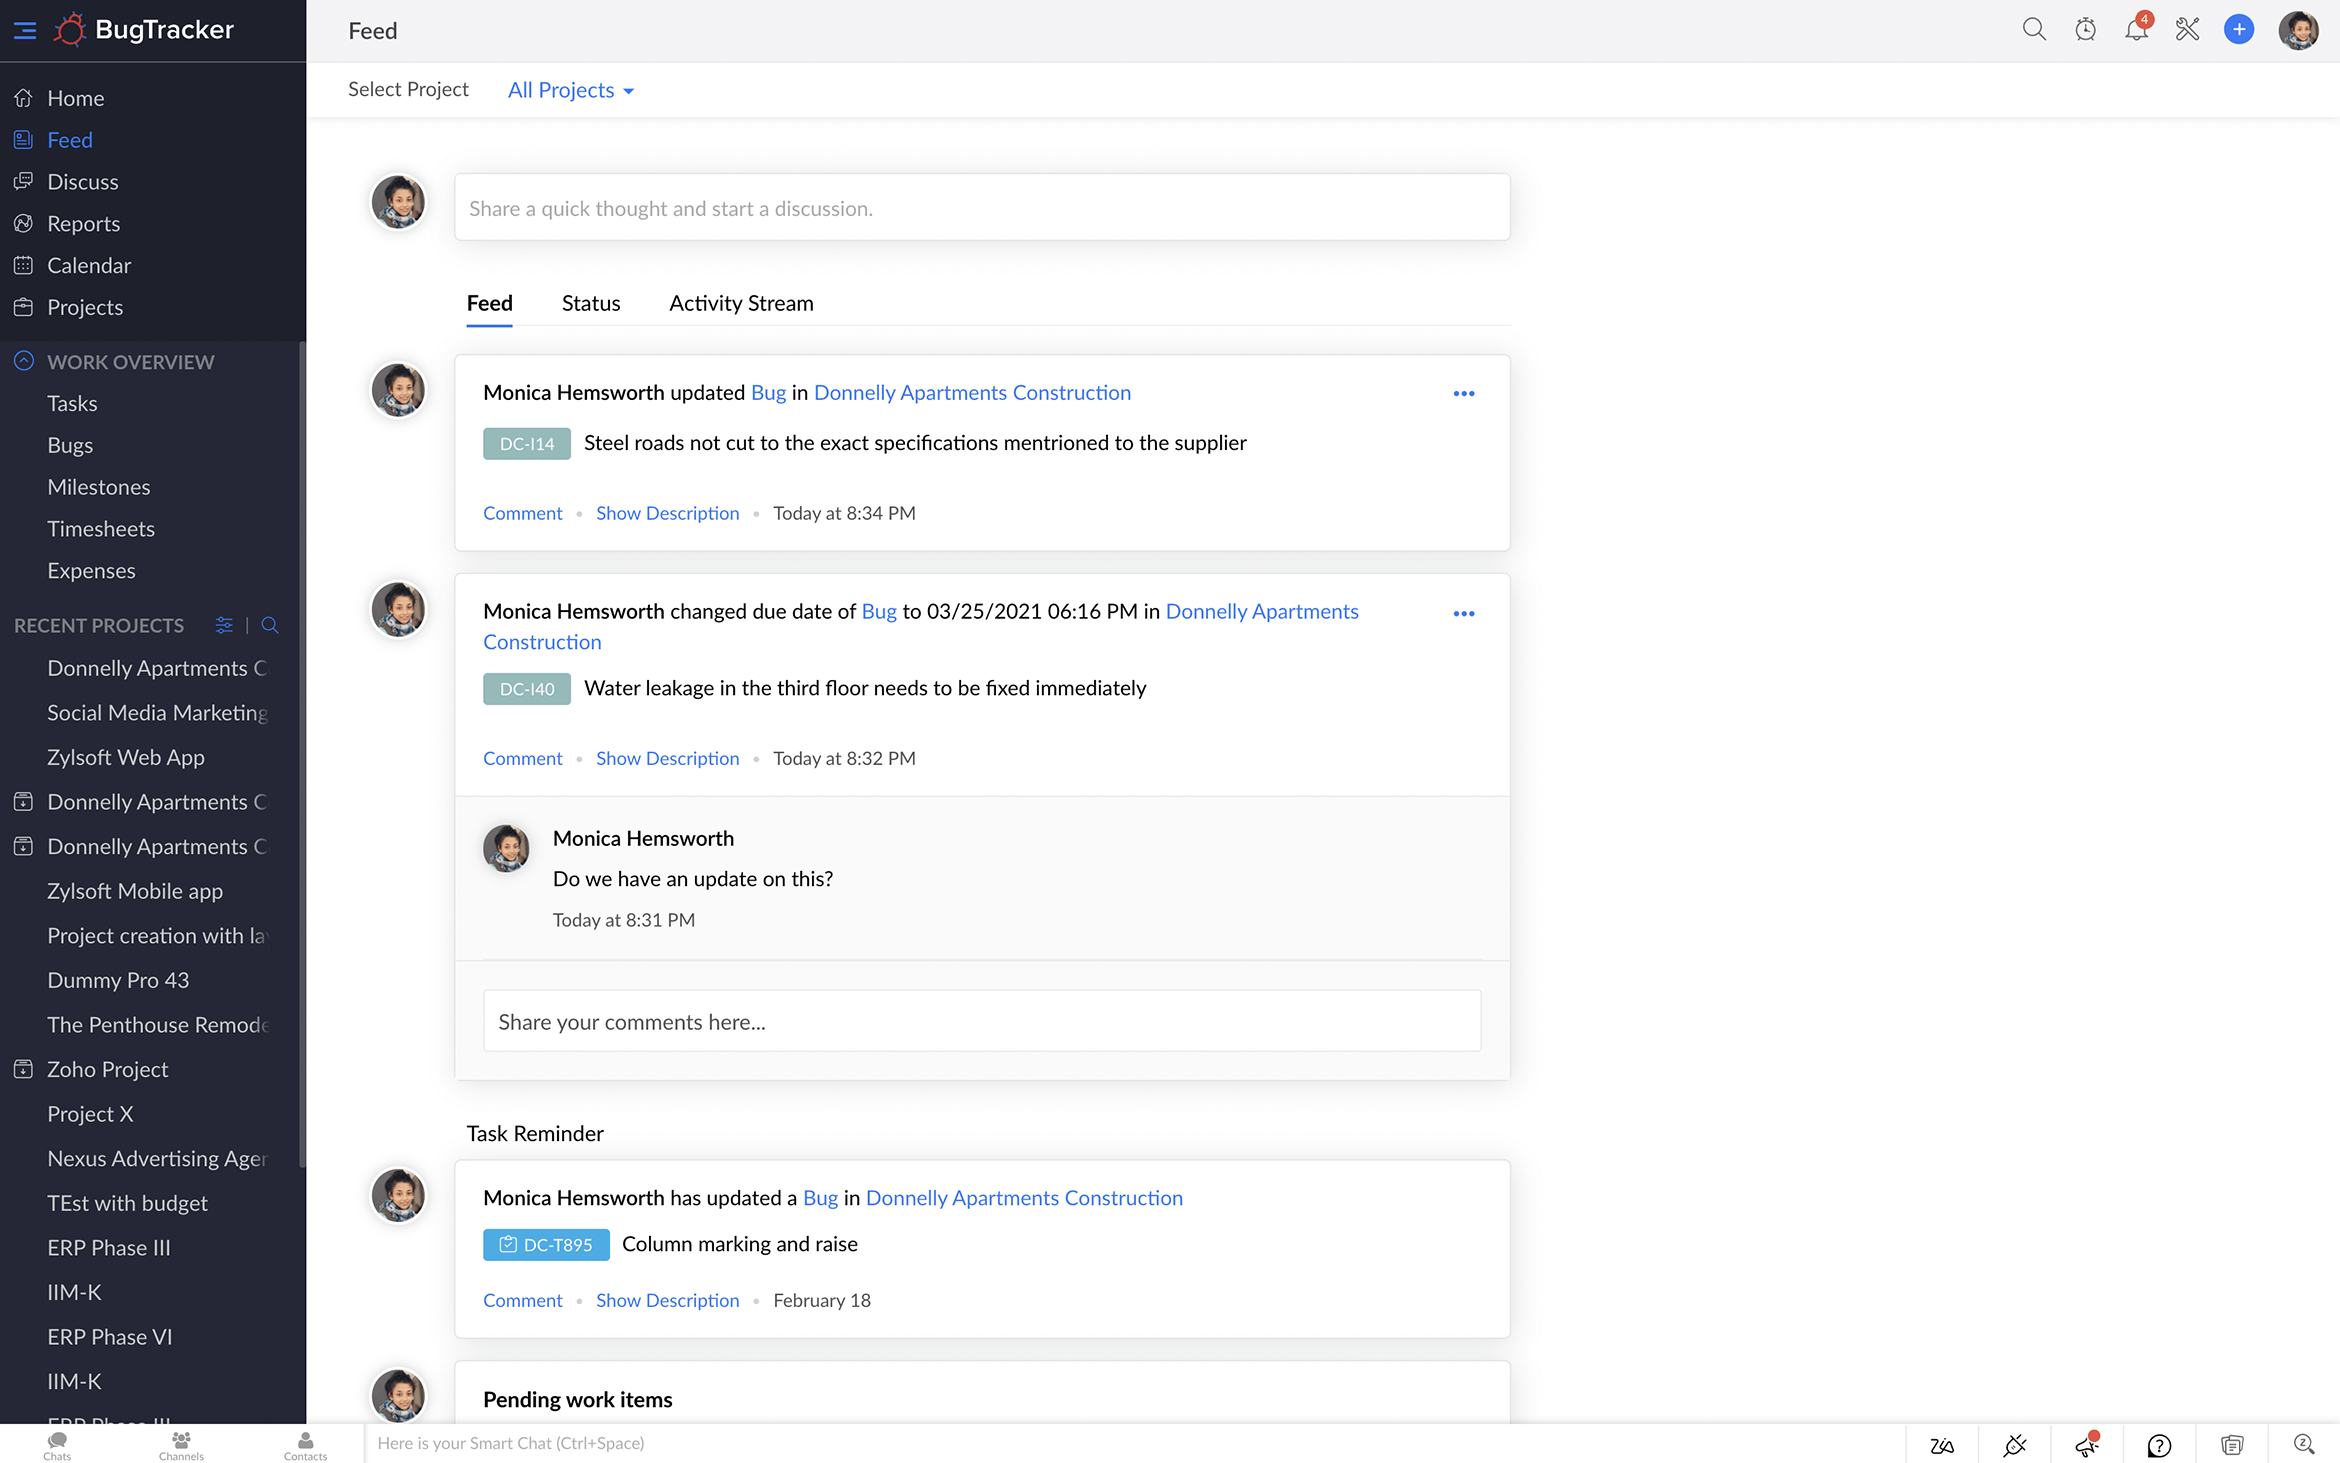Open more options on DC-I14 post
Viewport: 2340px width, 1463px height.
[x=1463, y=394]
